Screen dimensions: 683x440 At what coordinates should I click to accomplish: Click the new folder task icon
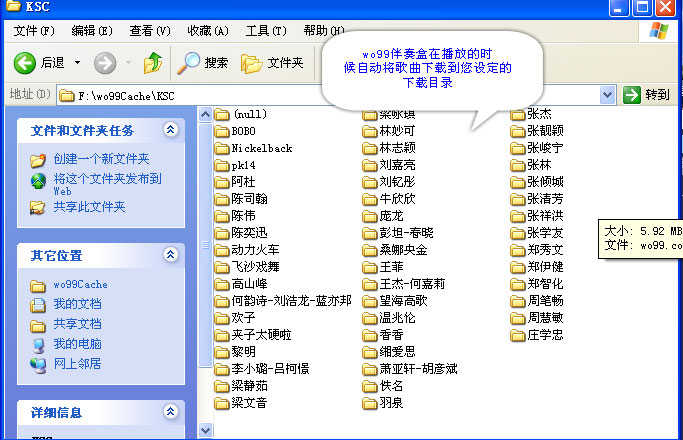coord(38,160)
